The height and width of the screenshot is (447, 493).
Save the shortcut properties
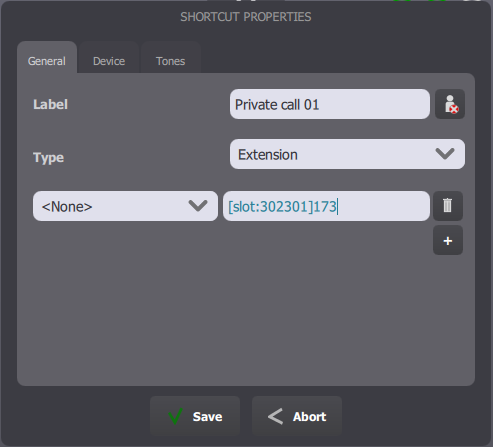point(195,416)
